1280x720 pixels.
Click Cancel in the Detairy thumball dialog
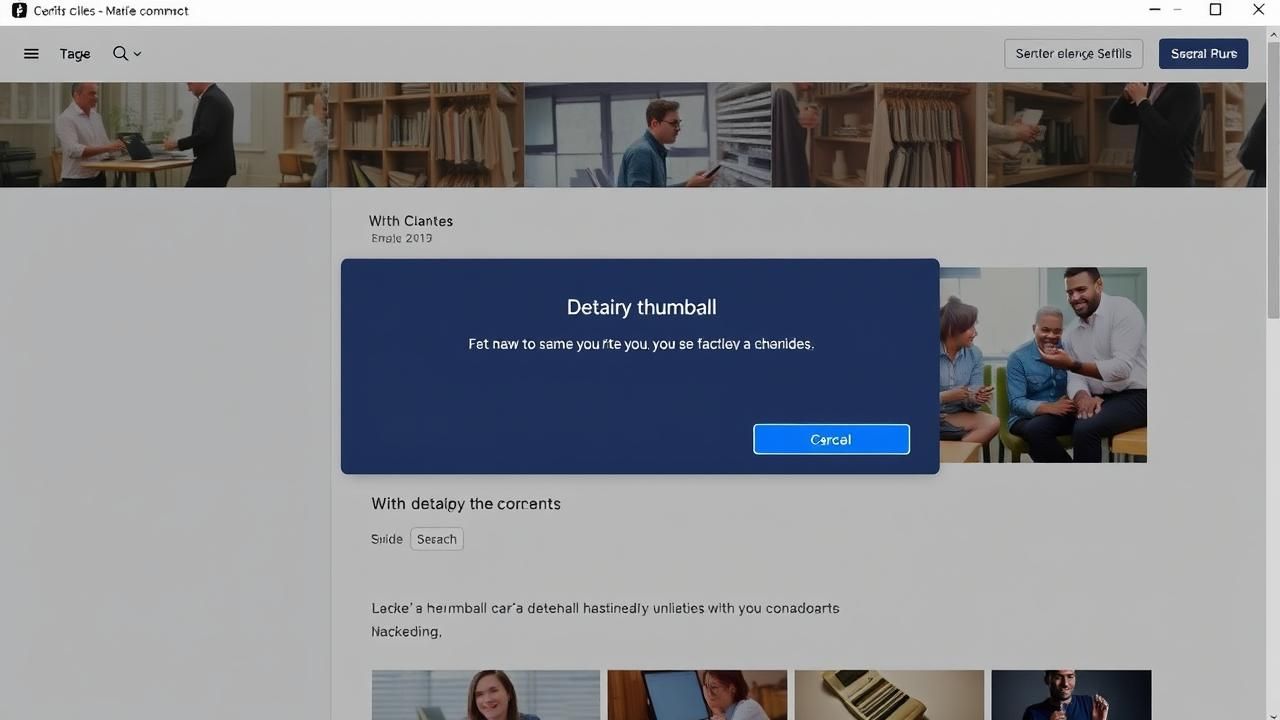(831, 439)
